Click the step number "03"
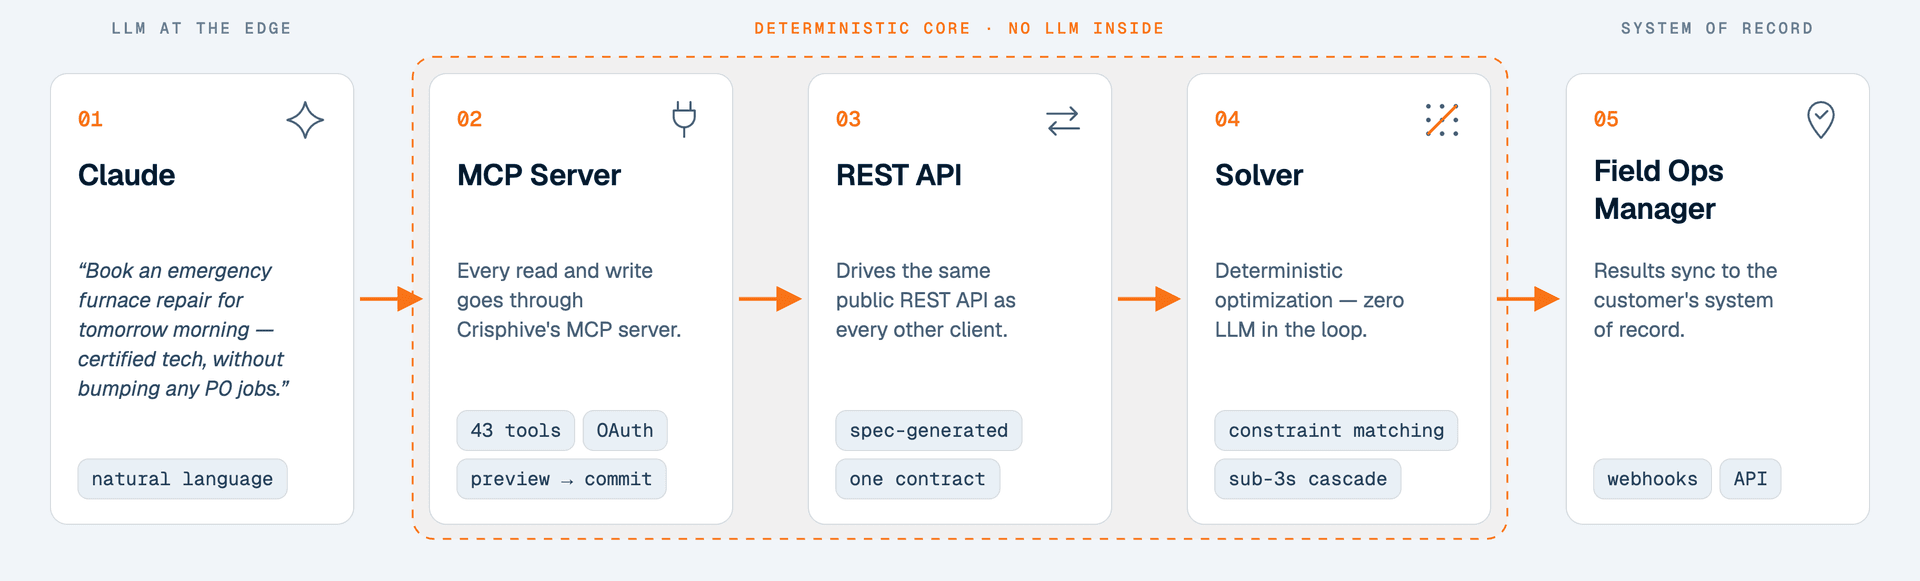Screen dimensions: 1920x581 [848, 119]
